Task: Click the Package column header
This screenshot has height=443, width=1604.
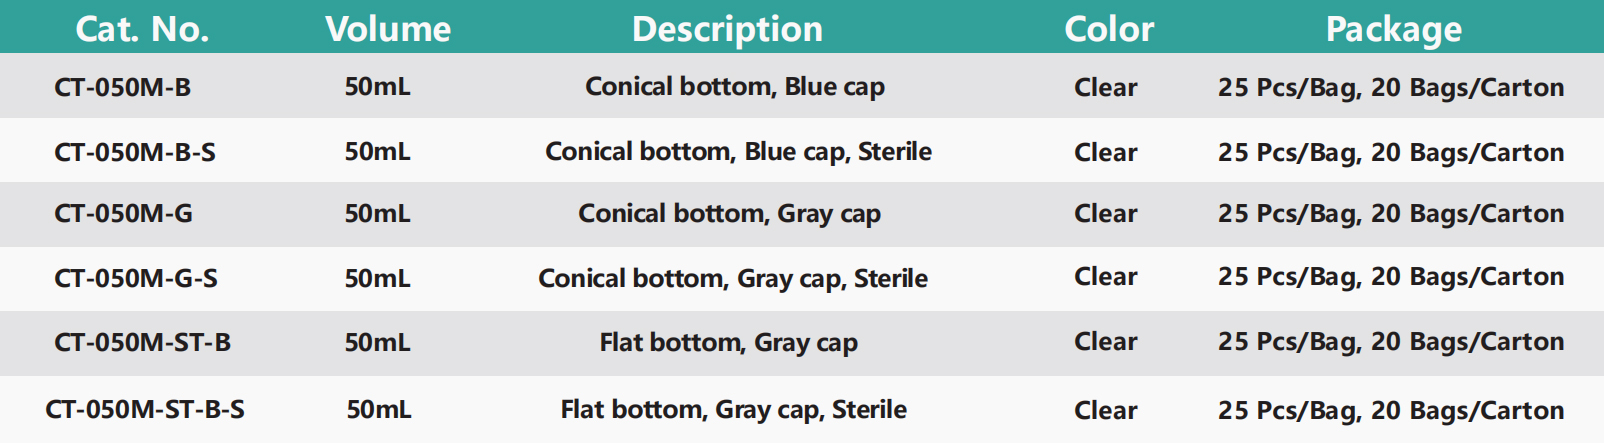Action: [x=1393, y=29]
